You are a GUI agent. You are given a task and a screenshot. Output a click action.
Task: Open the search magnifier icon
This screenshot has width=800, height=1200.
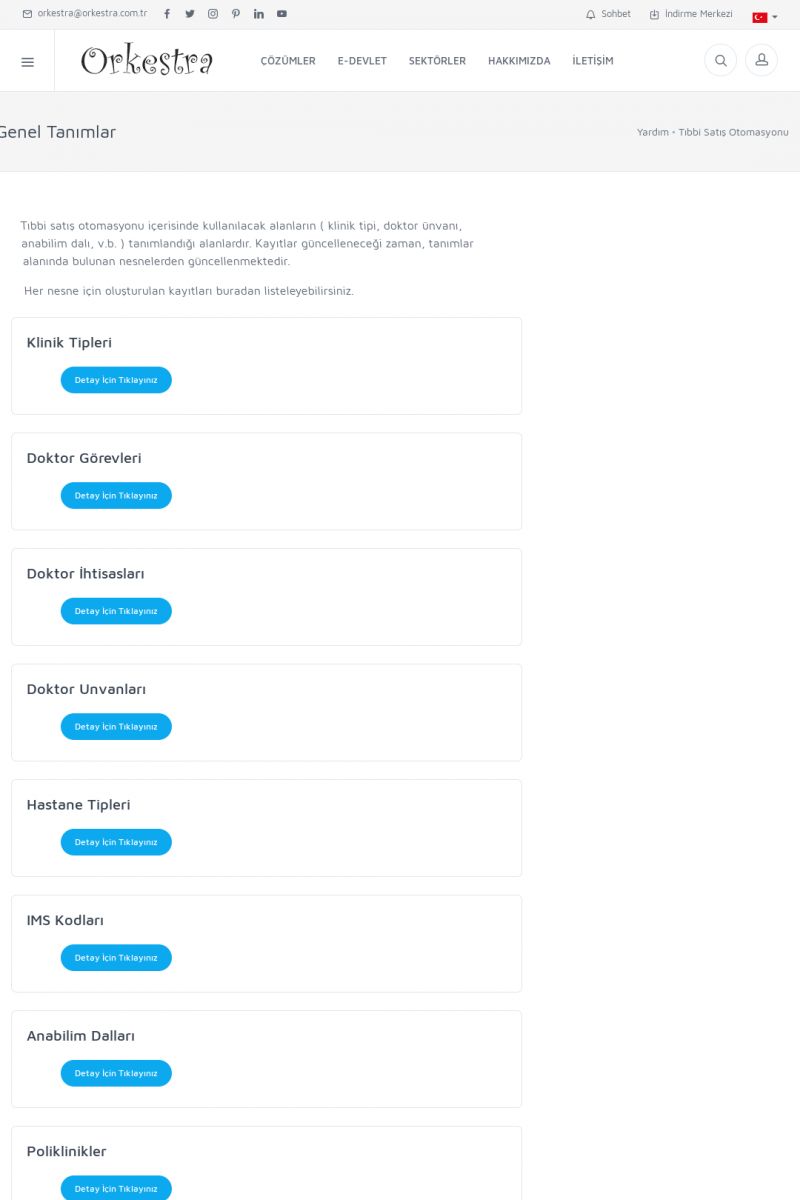pos(720,61)
